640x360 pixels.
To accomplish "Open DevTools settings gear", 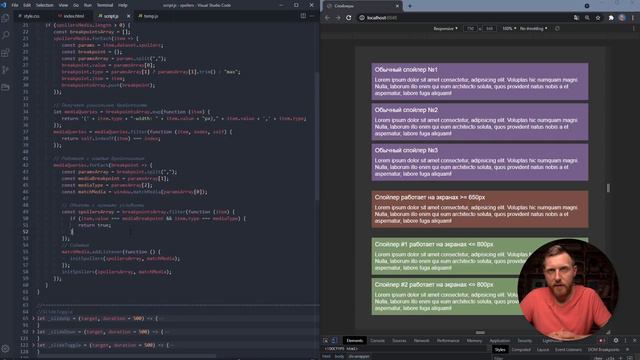I will tap(616, 340).
